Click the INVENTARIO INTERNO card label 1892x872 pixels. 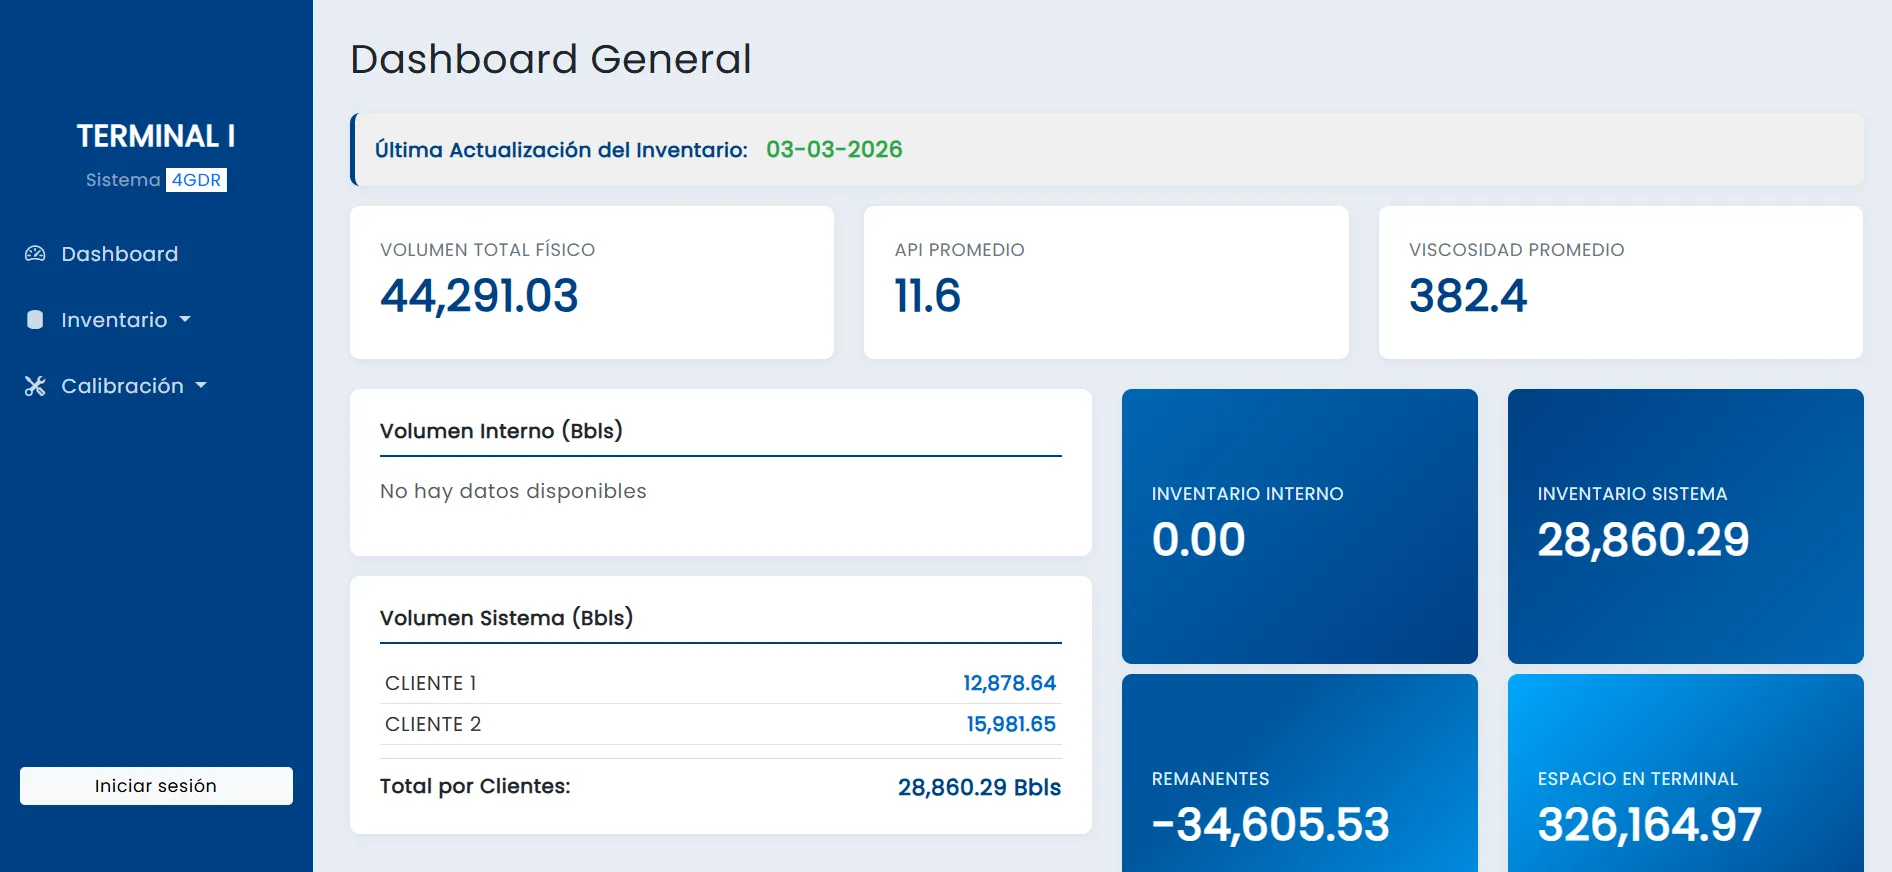click(x=1247, y=494)
